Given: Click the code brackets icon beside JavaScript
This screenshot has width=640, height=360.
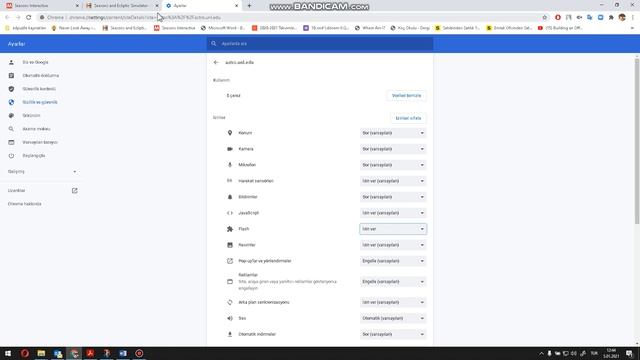Looking at the screenshot, I should (230, 213).
